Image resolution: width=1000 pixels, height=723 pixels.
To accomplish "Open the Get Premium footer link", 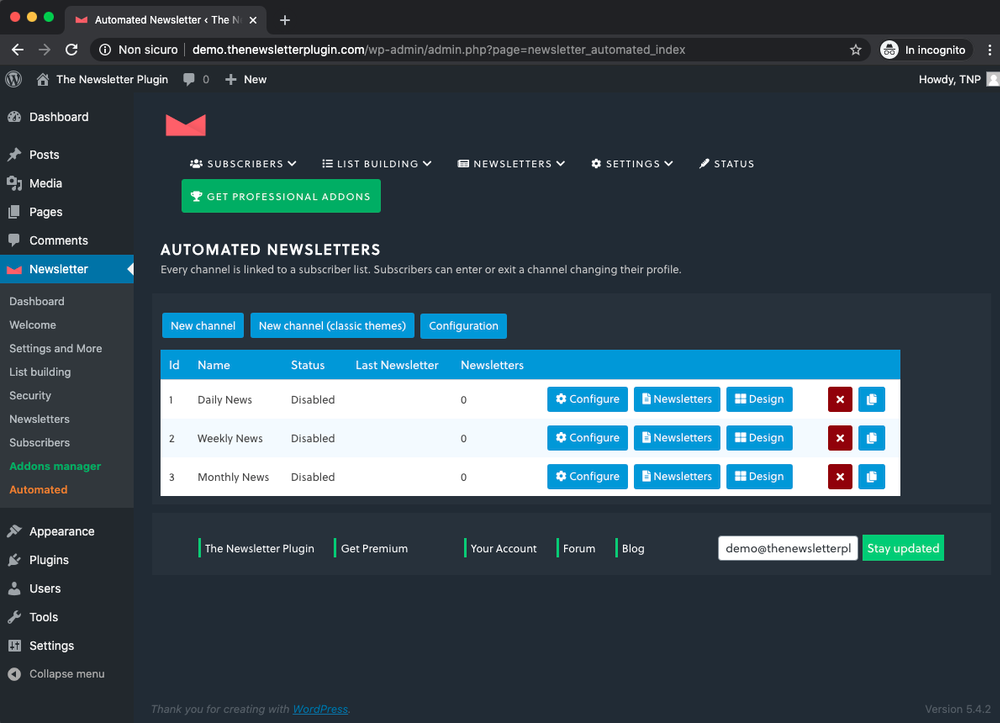I will 374,548.
